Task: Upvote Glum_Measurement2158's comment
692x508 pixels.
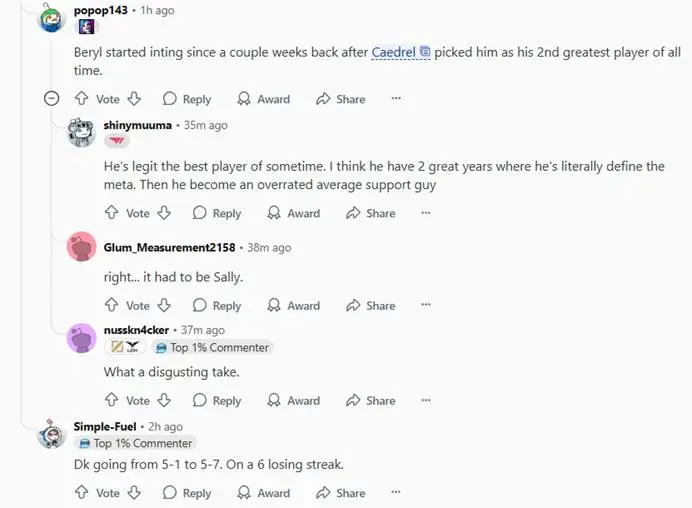Action: pyautogui.click(x=112, y=305)
